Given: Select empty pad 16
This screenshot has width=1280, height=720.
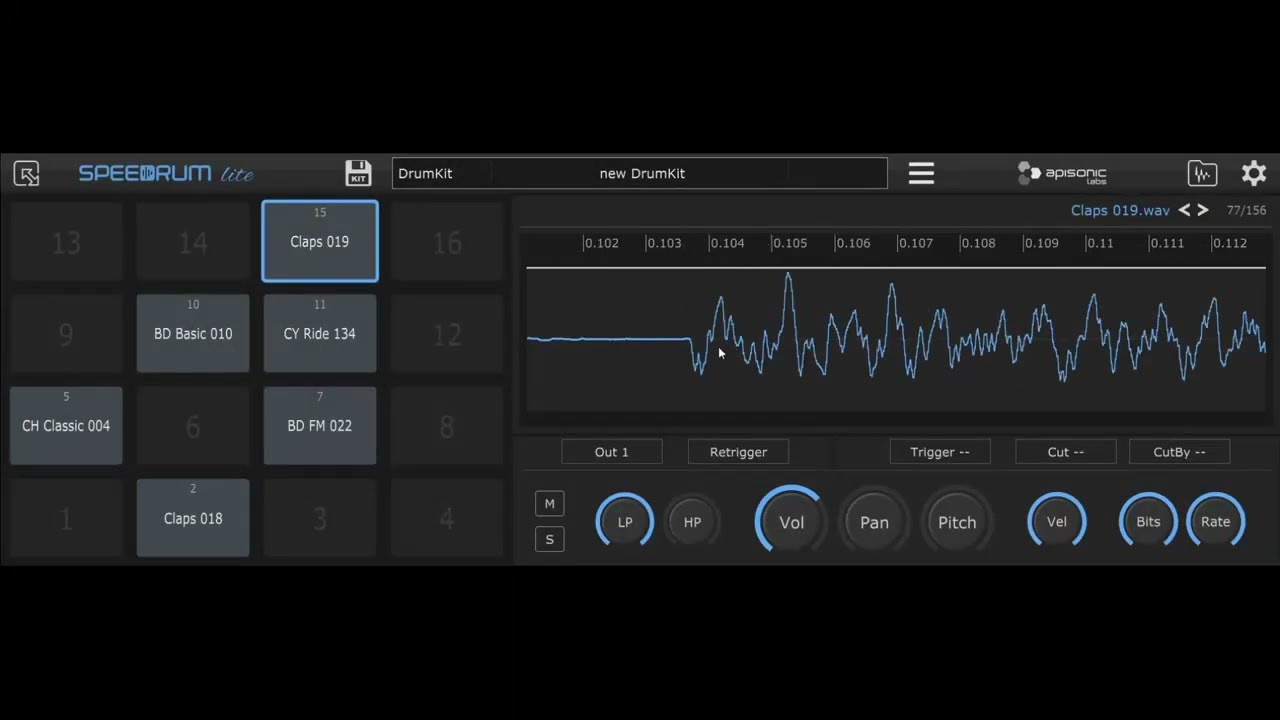Looking at the screenshot, I should pos(447,241).
